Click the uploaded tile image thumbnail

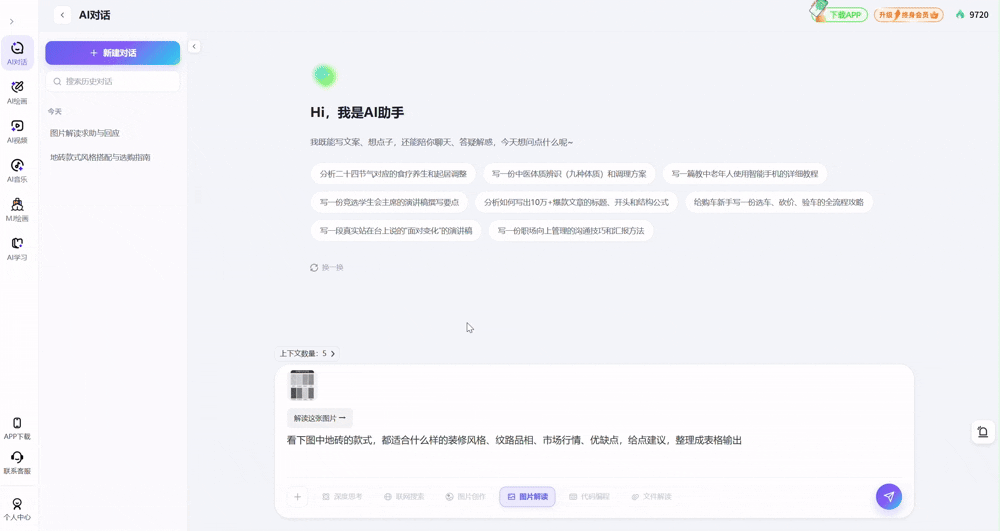(x=302, y=385)
